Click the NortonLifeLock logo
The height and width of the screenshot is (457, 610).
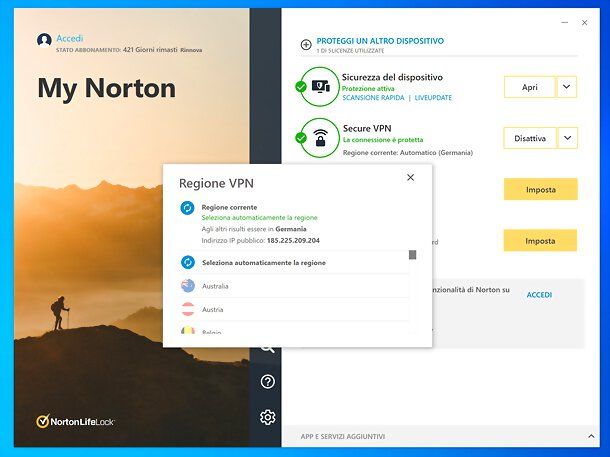click(75, 421)
